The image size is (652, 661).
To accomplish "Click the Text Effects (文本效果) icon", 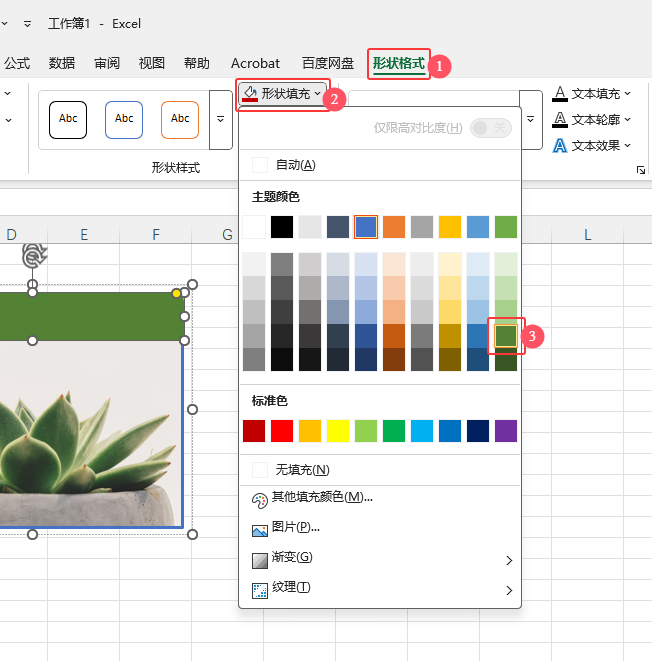I will click(560, 146).
